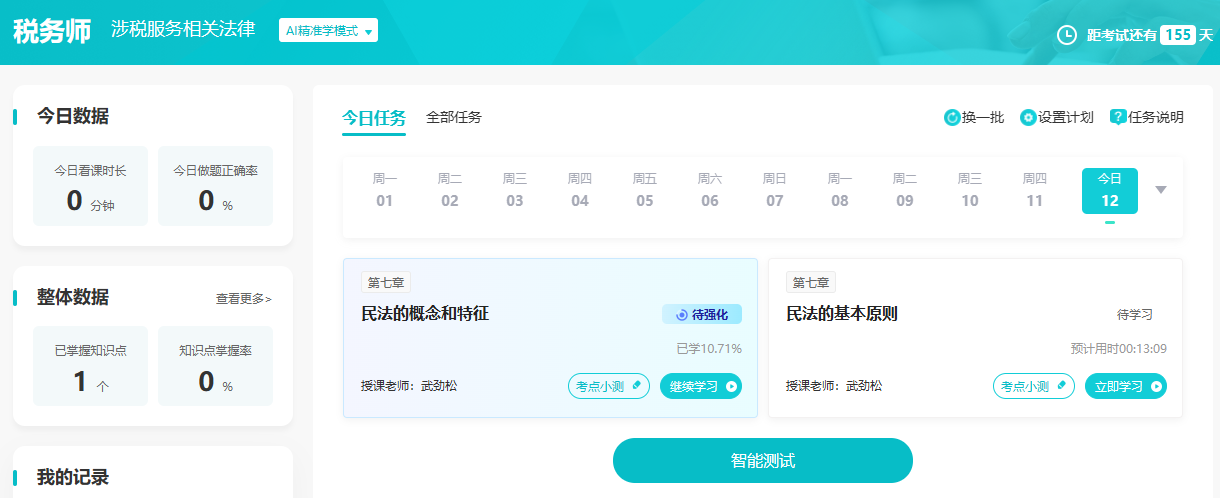The height and width of the screenshot is (498, 1220).
Task: Click the 已学10.71% progress text
Action: (709, 349)
